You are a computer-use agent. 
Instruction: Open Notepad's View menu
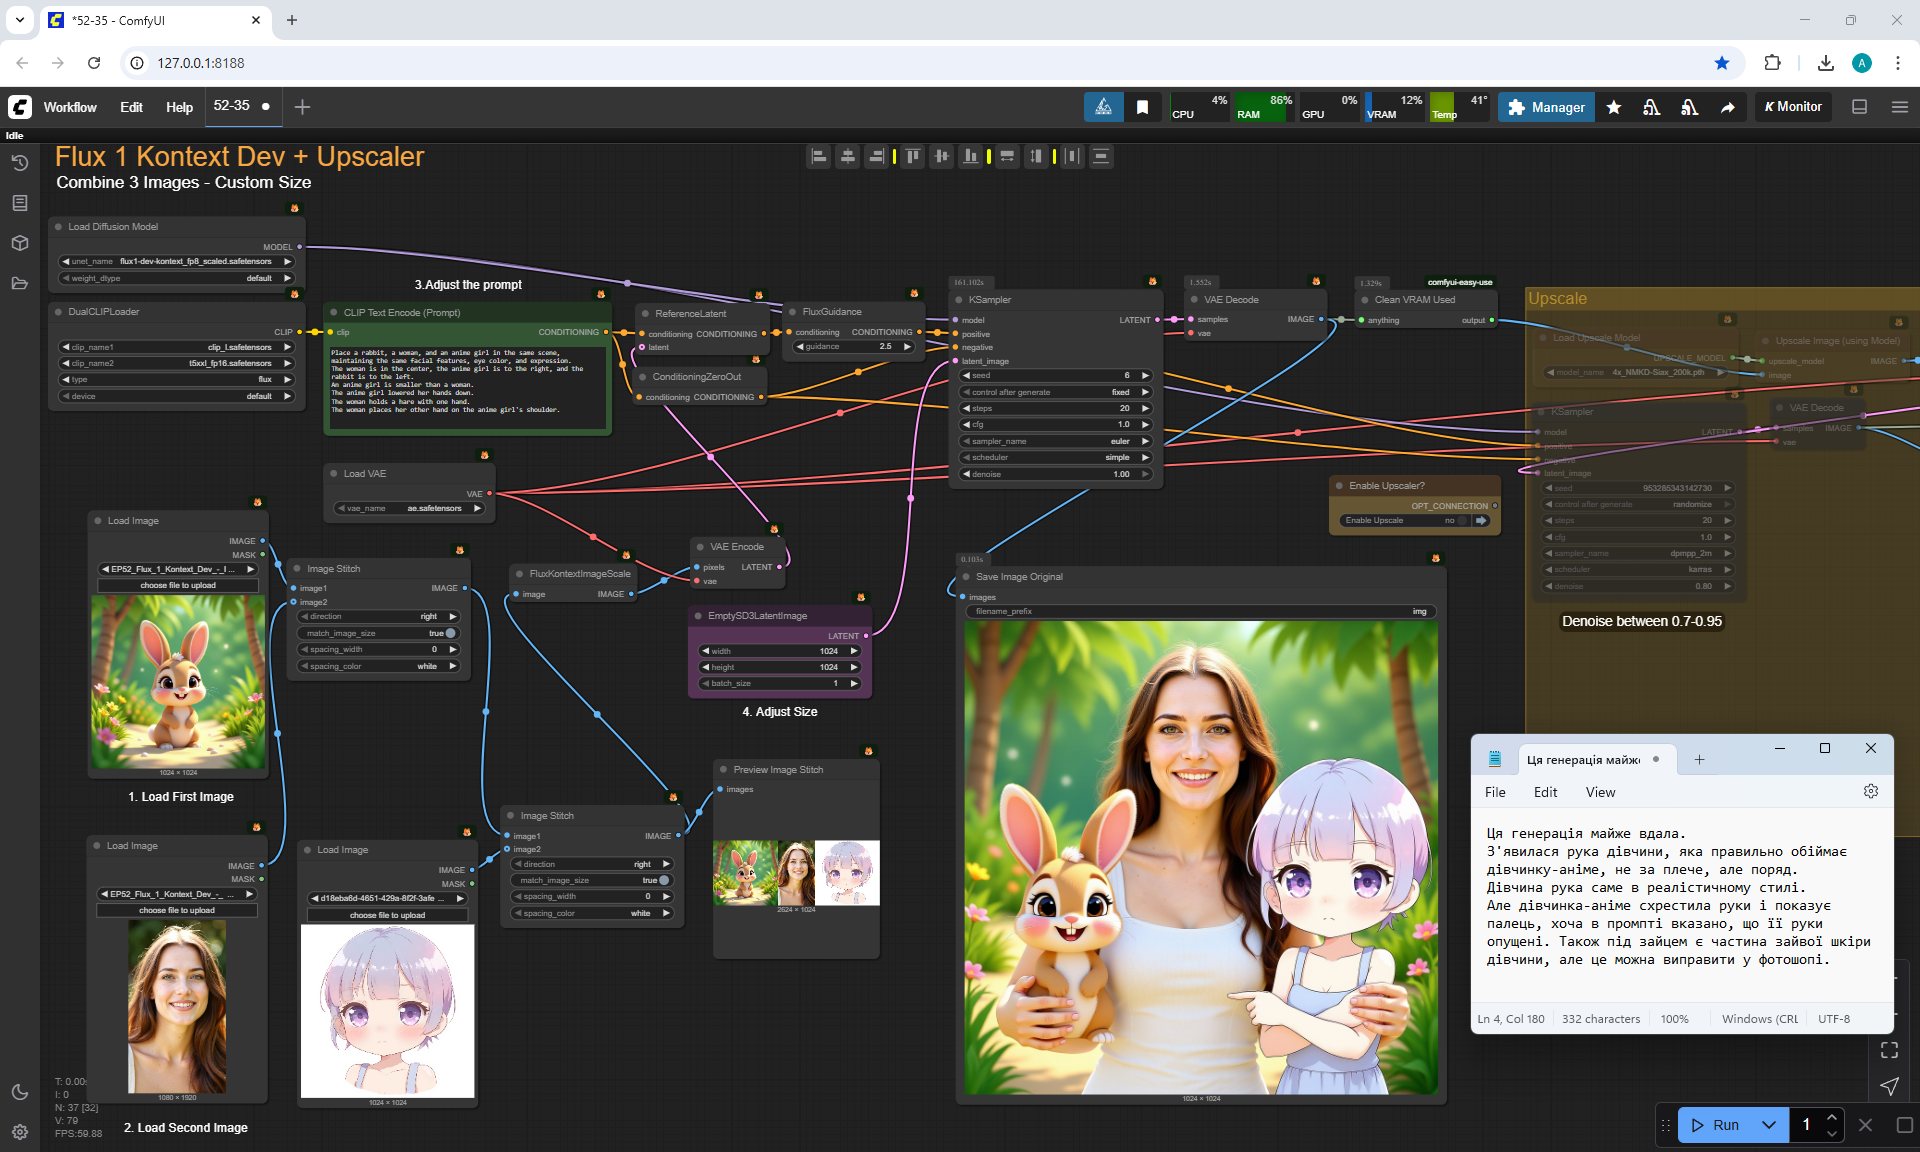tap(1600, 792)
